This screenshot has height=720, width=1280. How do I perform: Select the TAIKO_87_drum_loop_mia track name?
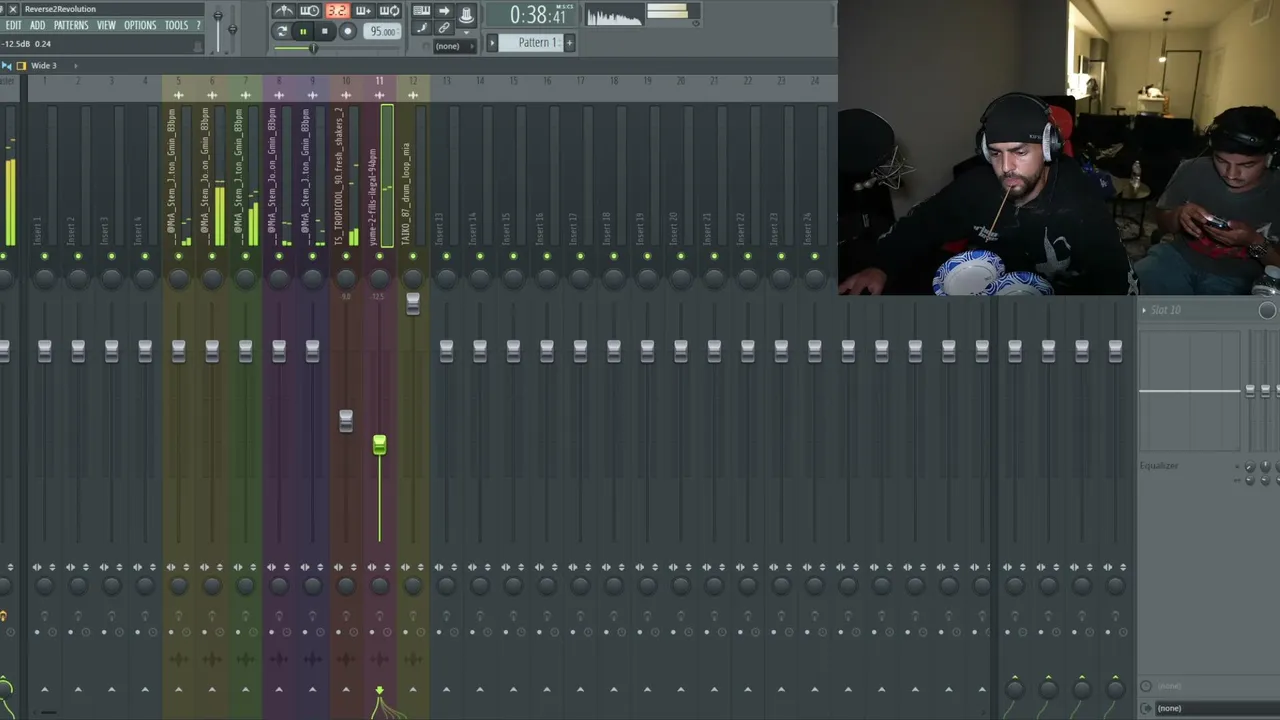[x=406, y=194]
